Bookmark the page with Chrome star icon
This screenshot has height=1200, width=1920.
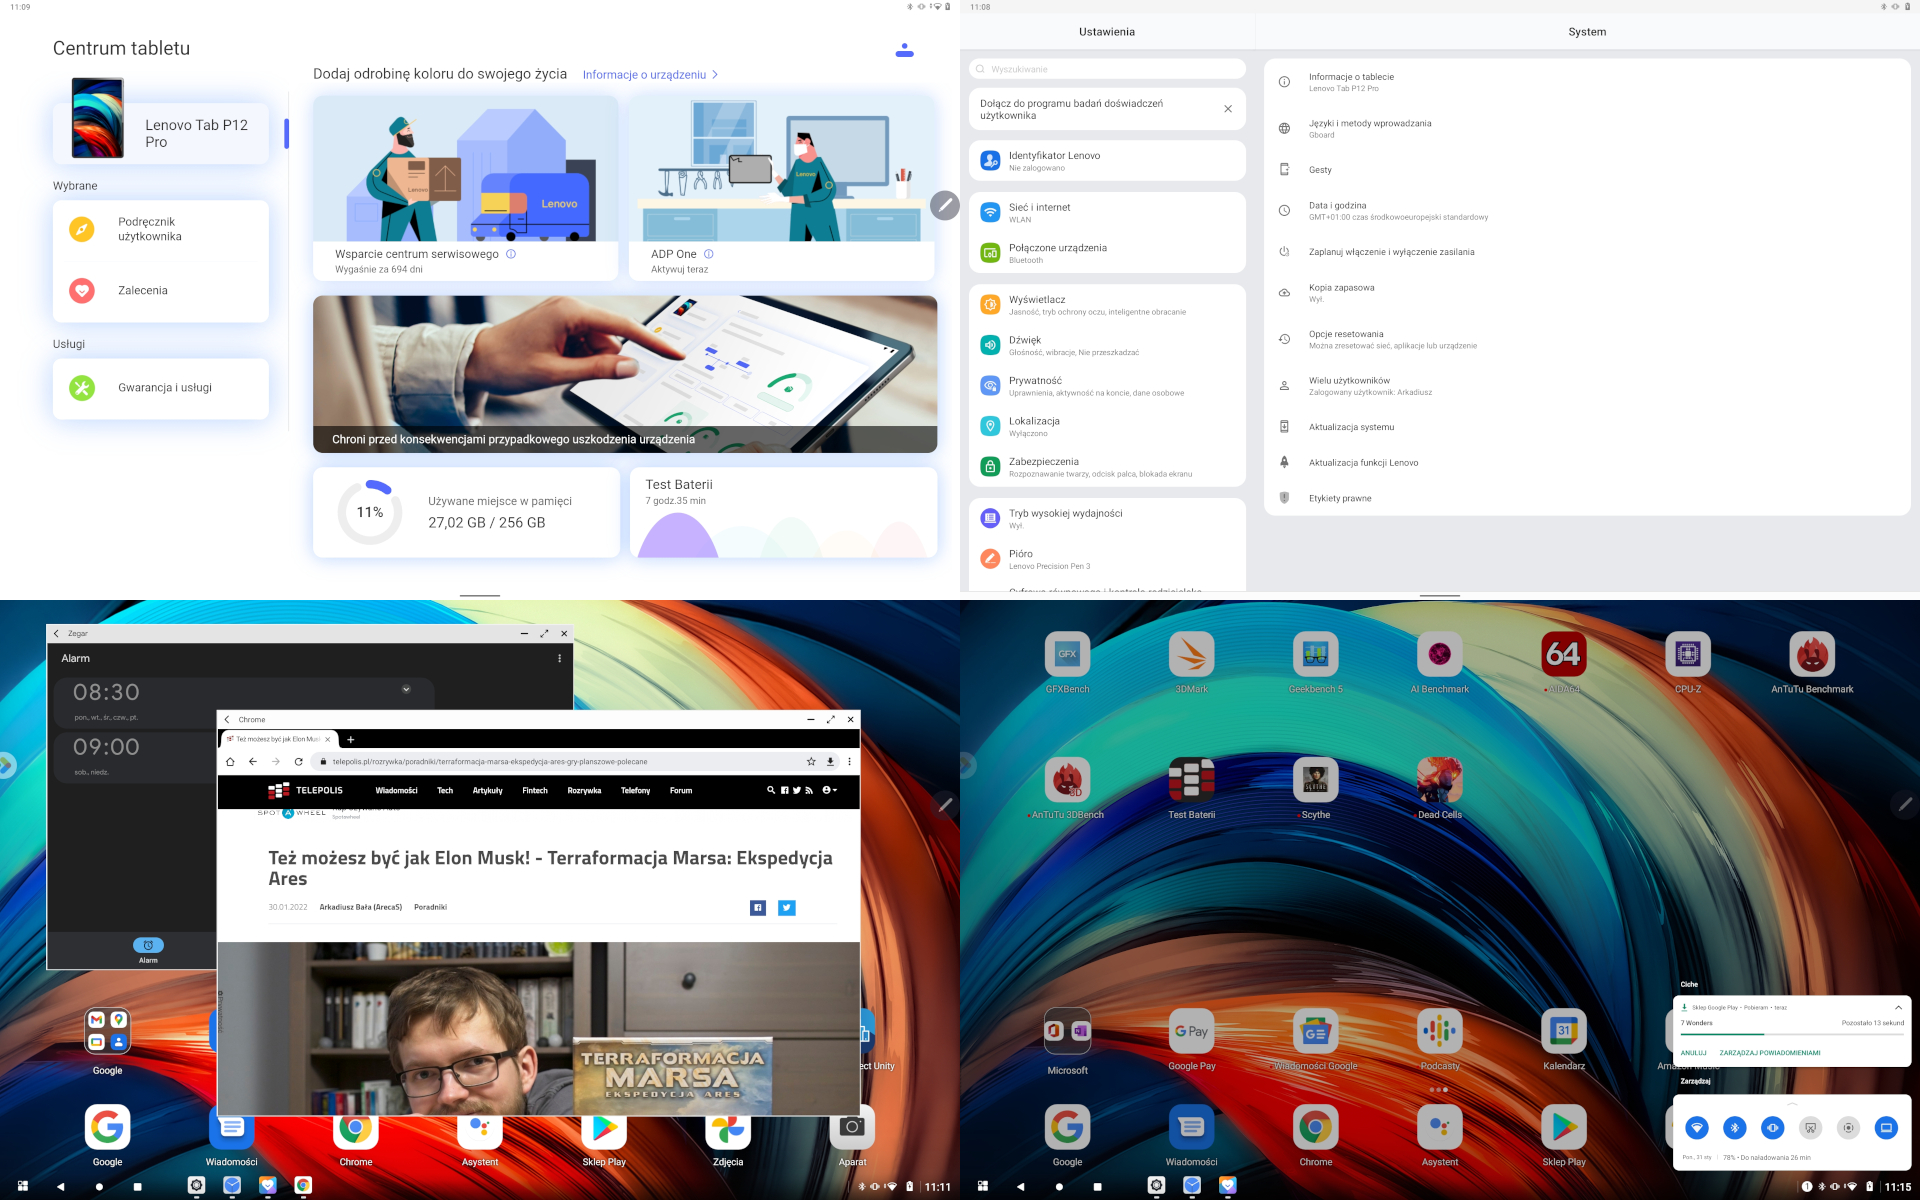tap(811, 762)
